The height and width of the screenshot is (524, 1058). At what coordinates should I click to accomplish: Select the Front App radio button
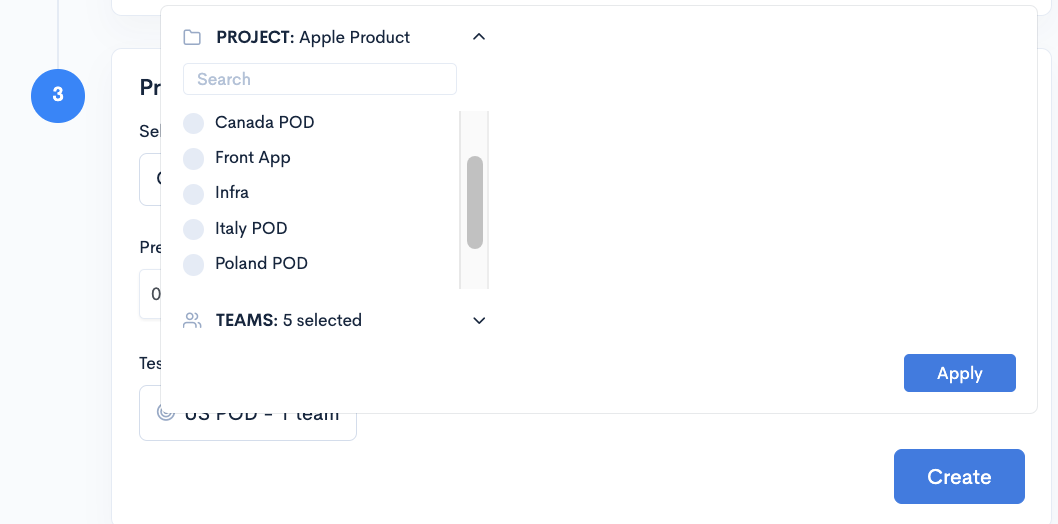pos(194,158)
